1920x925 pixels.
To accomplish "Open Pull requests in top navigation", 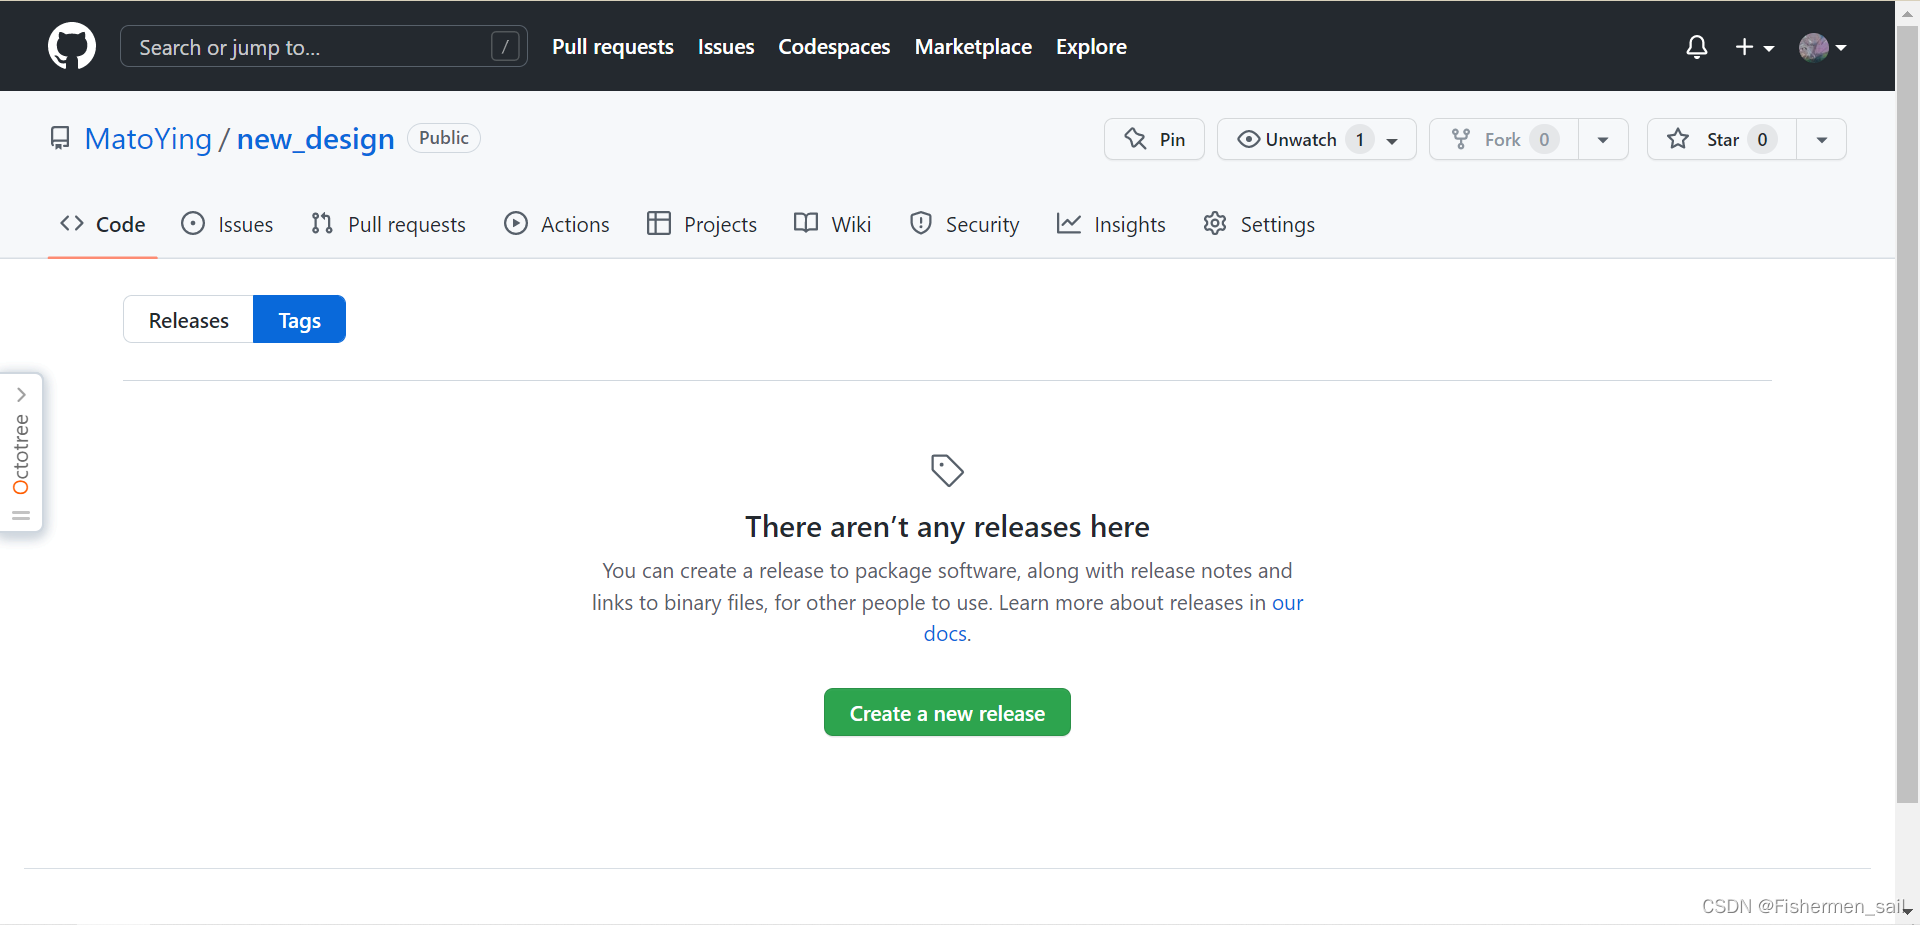I will pos(612,47).
